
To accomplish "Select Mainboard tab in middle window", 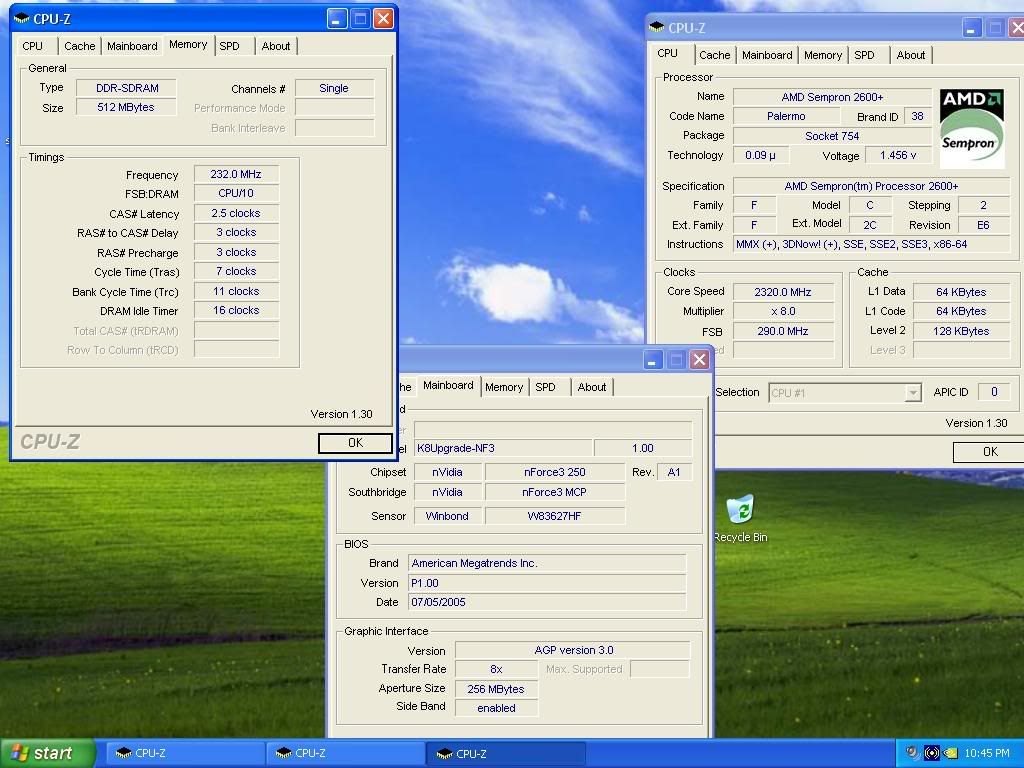I will coord(448,385).
